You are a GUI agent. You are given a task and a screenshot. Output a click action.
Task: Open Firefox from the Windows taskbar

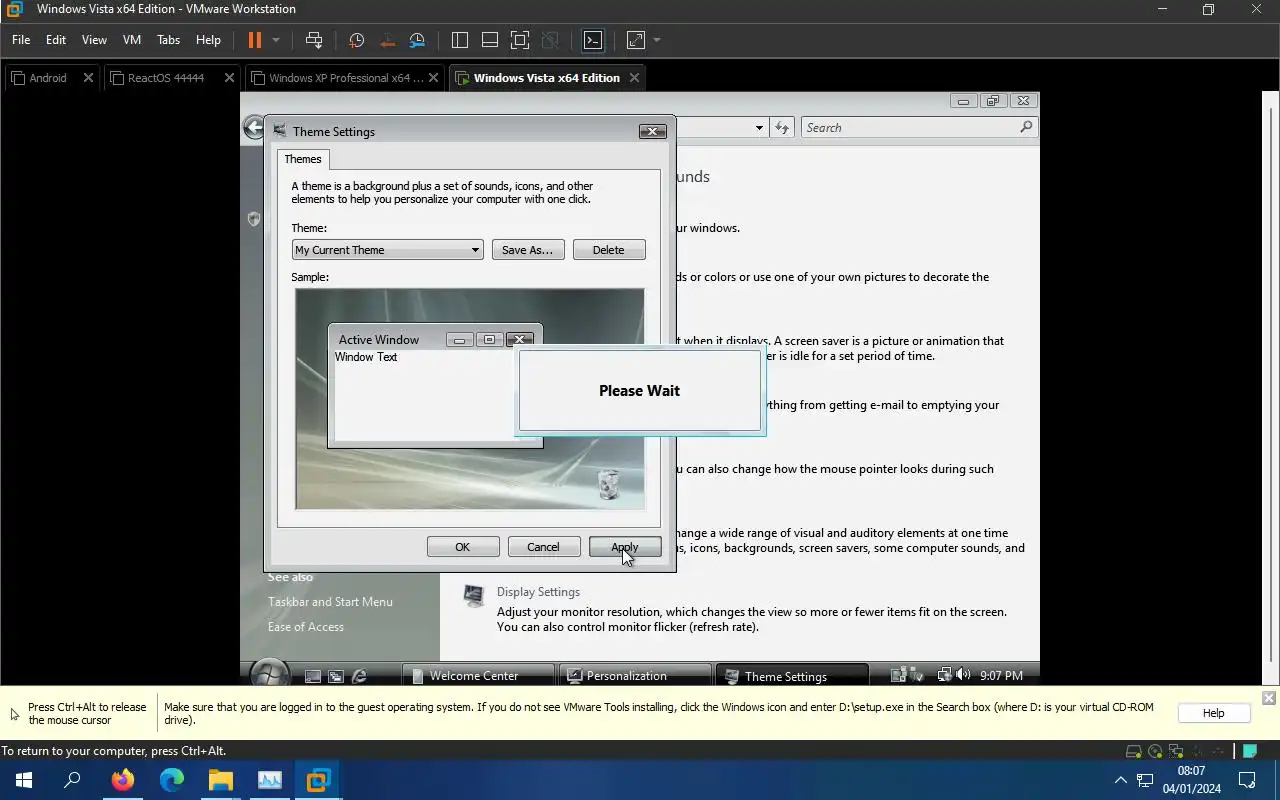(x=123, y=780)
